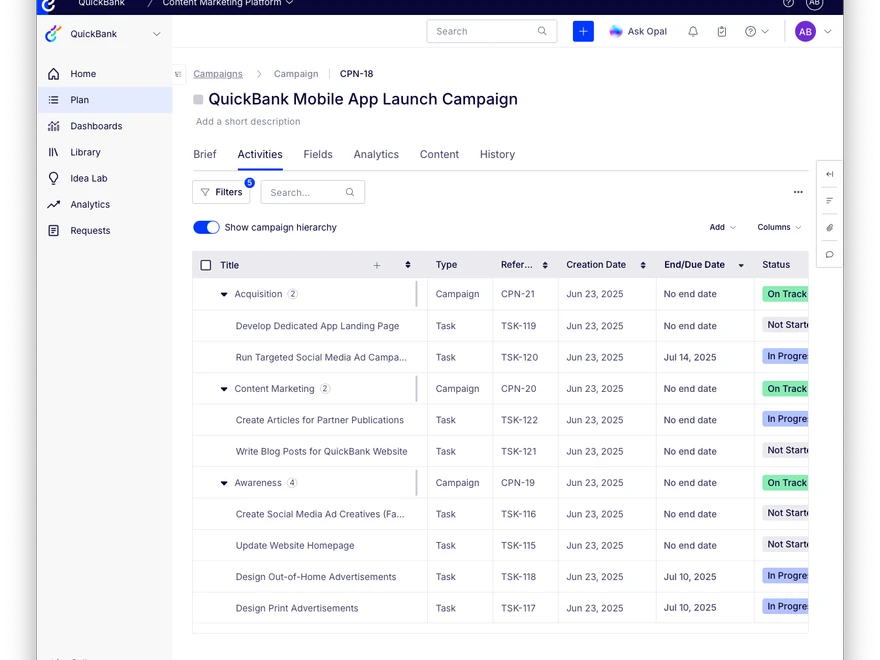Viewport: 880px width, 660px height.
Task: Collapse the Awareness campaign row
Action: click(x=224, y=483)
